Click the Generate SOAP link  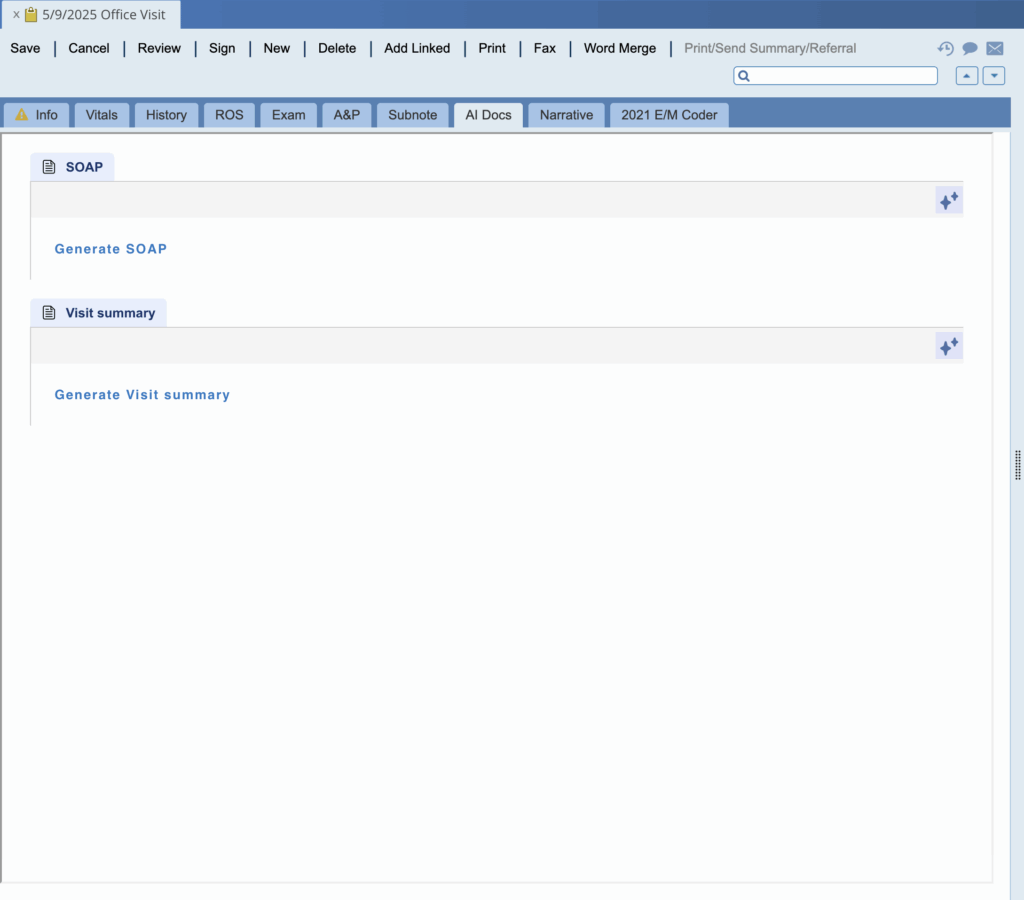tap(110, 249)
